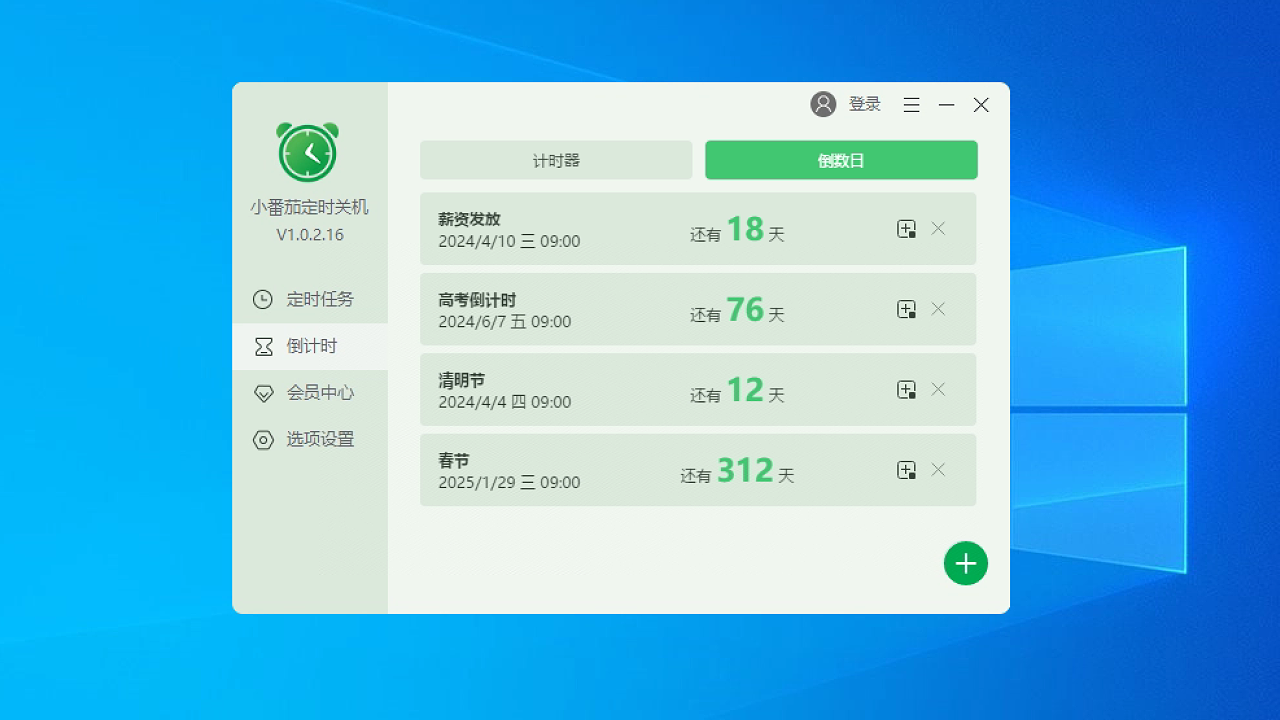Image resolution: width=1280 pixels, height=720 pixels.
Task: Delete the 薪资发放 countdown entry
Action: [938, 228]
